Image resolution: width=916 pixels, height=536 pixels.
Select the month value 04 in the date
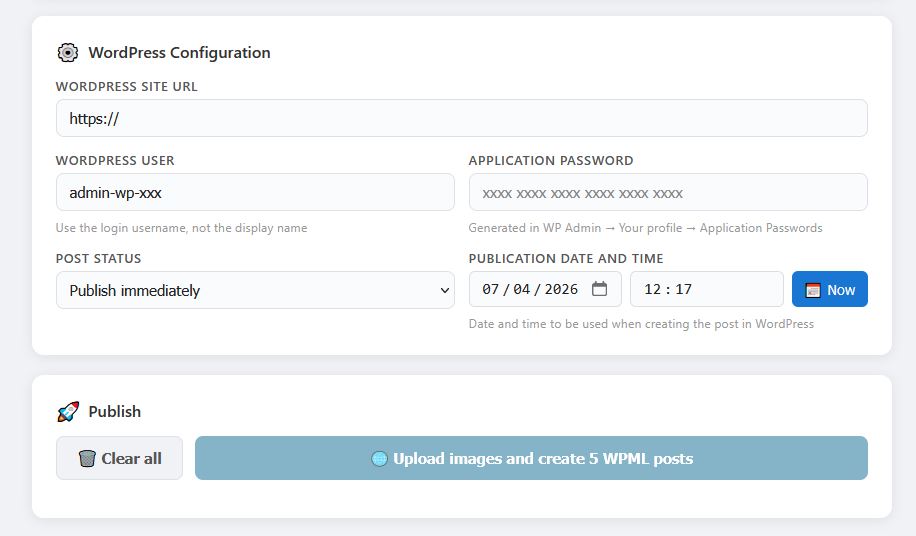tap(522, 289)
